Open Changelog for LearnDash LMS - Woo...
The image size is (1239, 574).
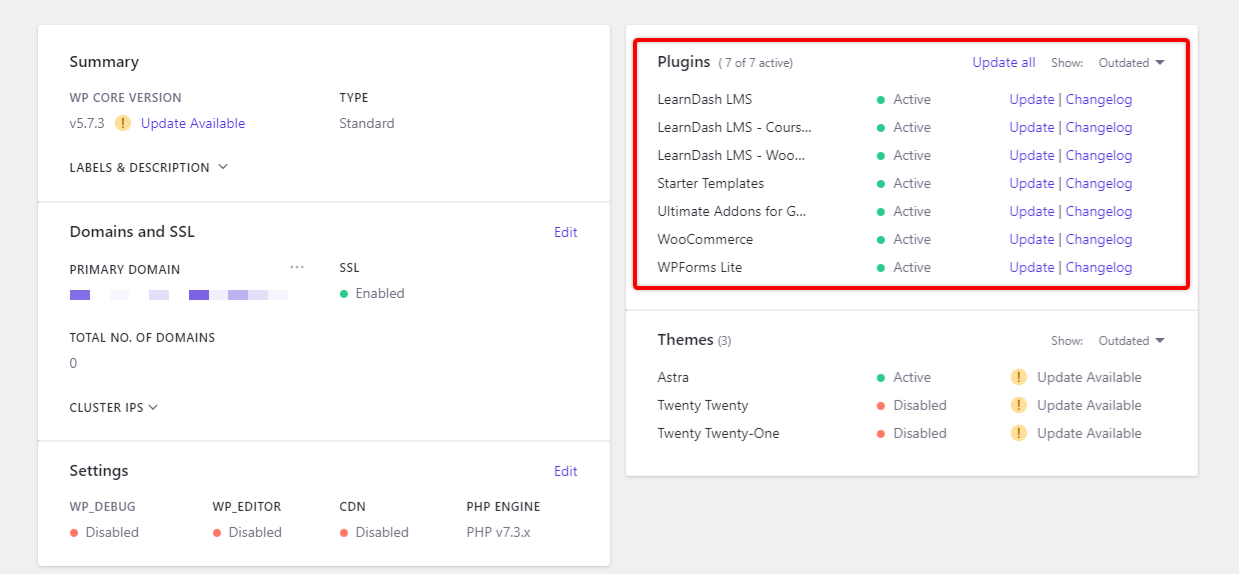(x=1099, y=155)
